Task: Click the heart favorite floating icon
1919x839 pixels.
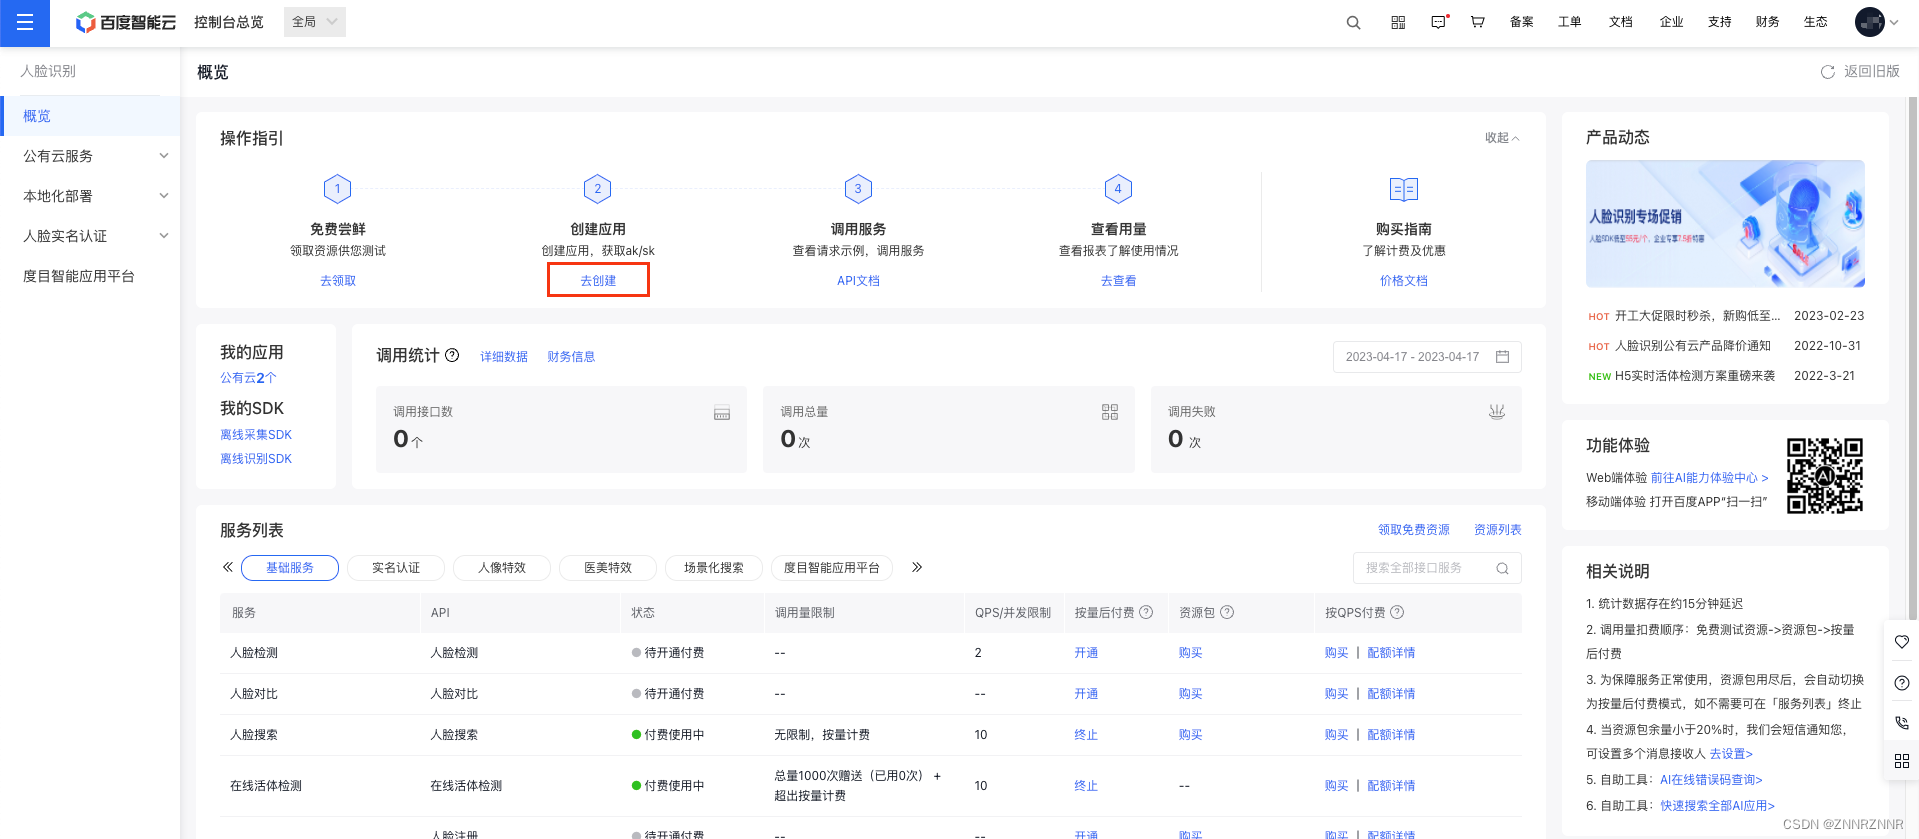Action: (x=1902, y=642)
